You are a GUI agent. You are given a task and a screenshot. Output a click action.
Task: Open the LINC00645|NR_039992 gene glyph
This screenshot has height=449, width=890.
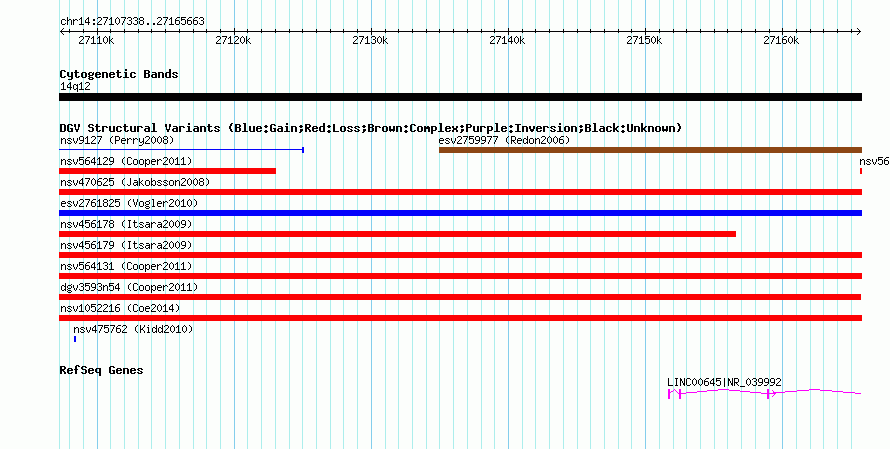(765, 393)
